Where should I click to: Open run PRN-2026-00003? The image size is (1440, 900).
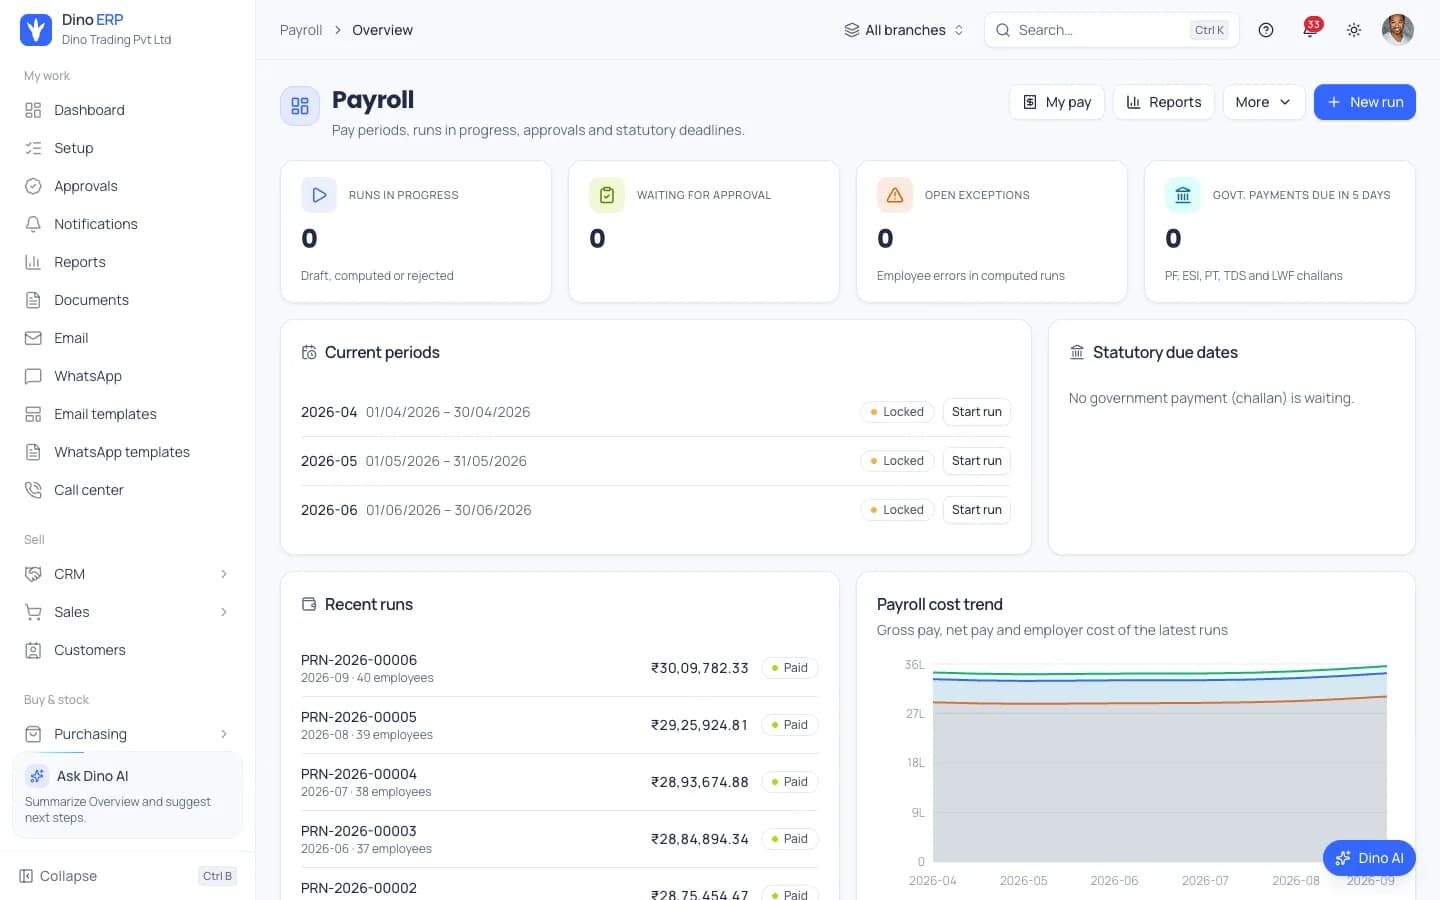point(560,839)
